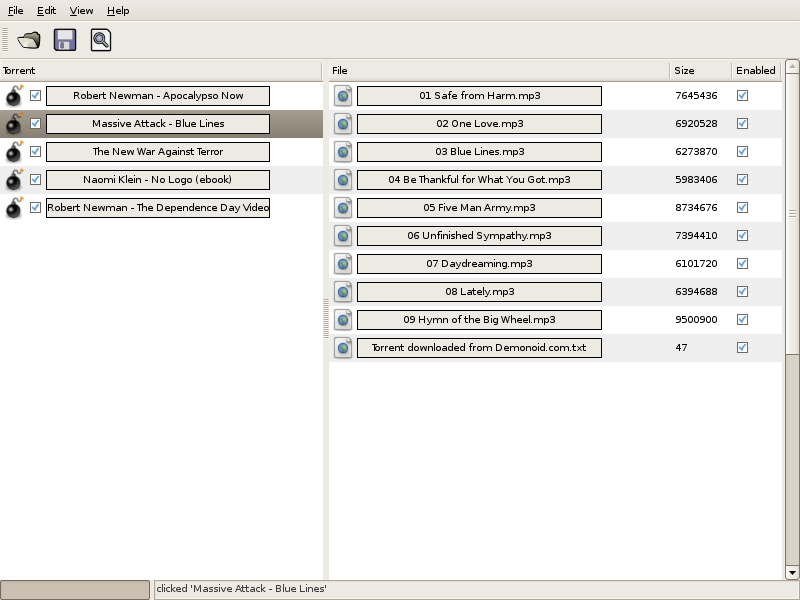This screenshot has width=800, height=600.
Task: Toggle Enabled checkbox for the Demonoid.com.txt file
Action: click(x=742, y=348)
